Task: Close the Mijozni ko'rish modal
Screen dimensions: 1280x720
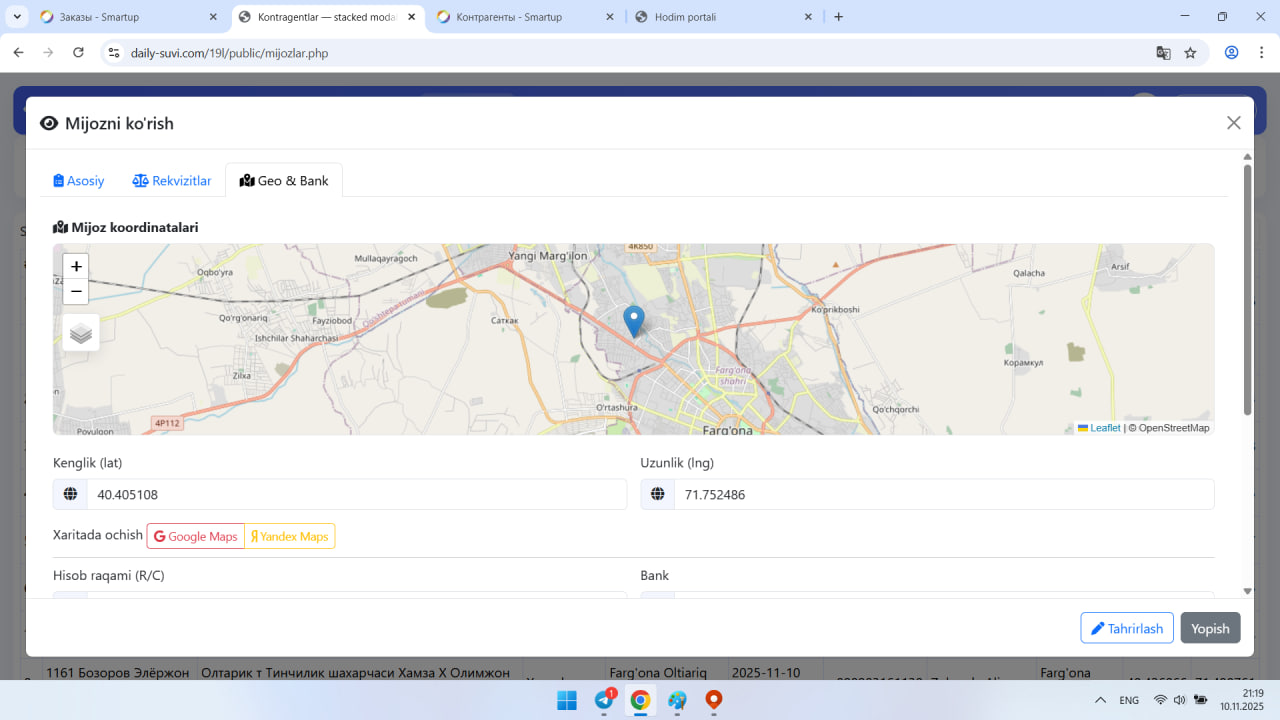Action: (x=1233, y=123)
